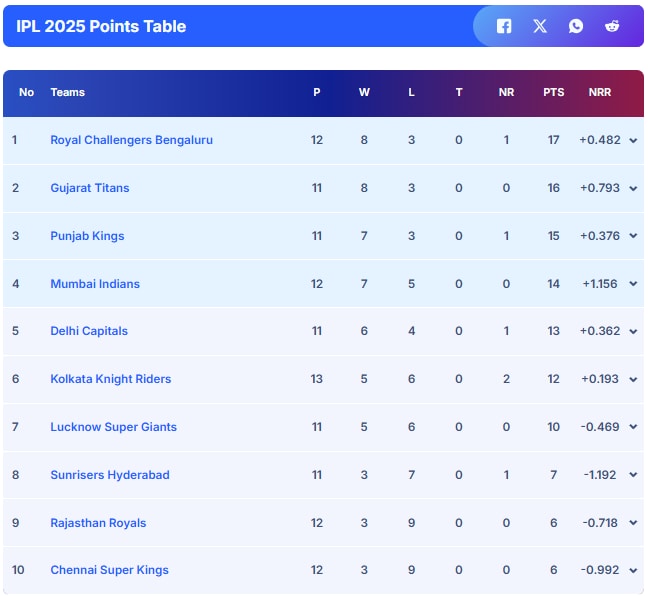Click the NRR column header

click(x=600, y=92)
